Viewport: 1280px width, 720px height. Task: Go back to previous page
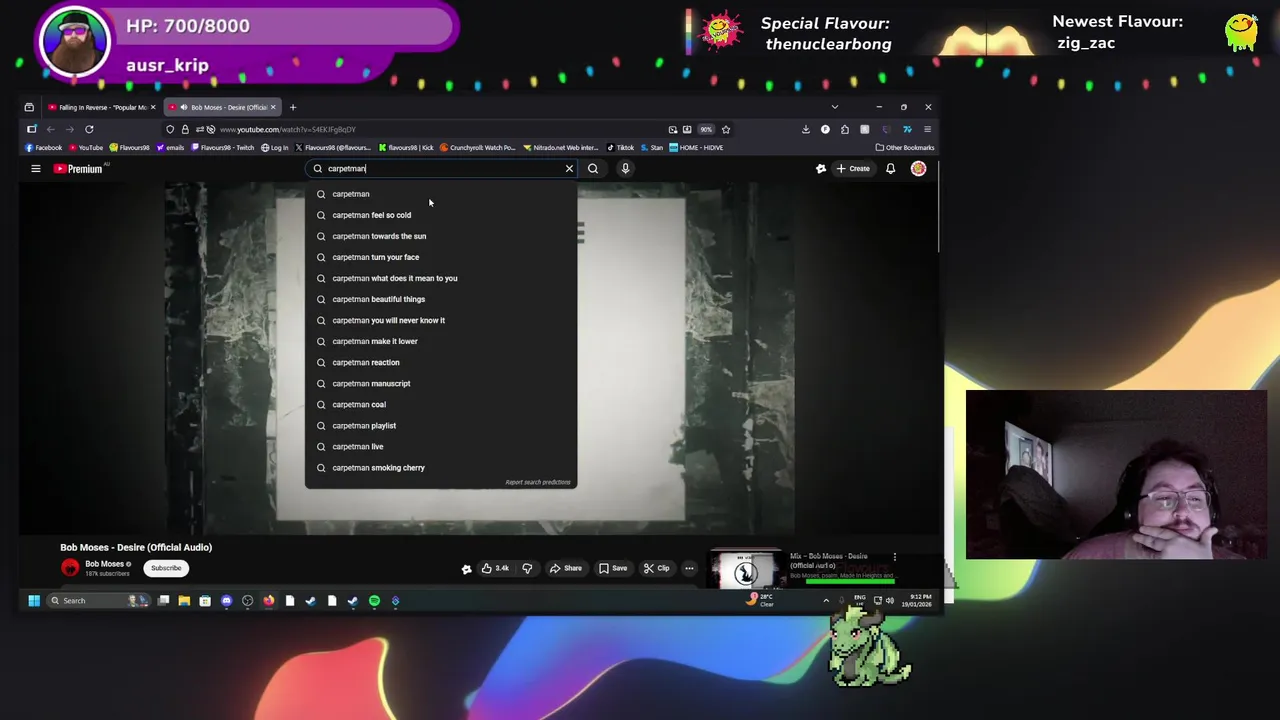click(x=50, y=129)
